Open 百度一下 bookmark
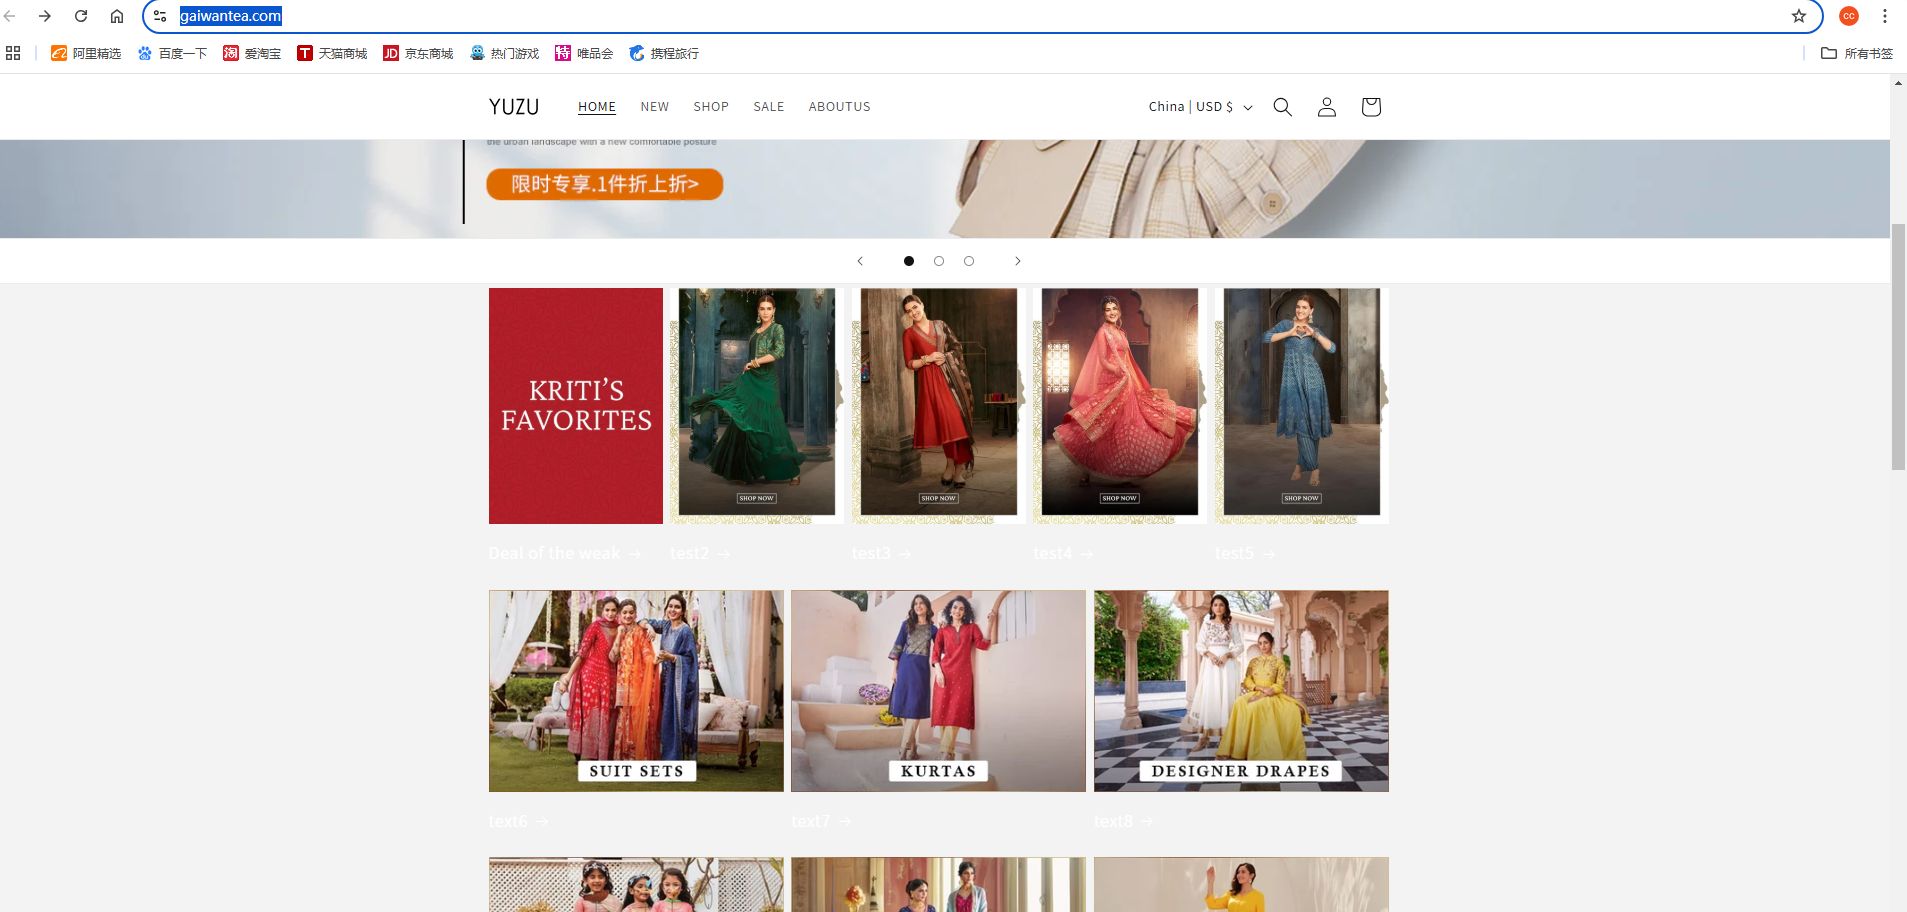 tap(172, 53)
